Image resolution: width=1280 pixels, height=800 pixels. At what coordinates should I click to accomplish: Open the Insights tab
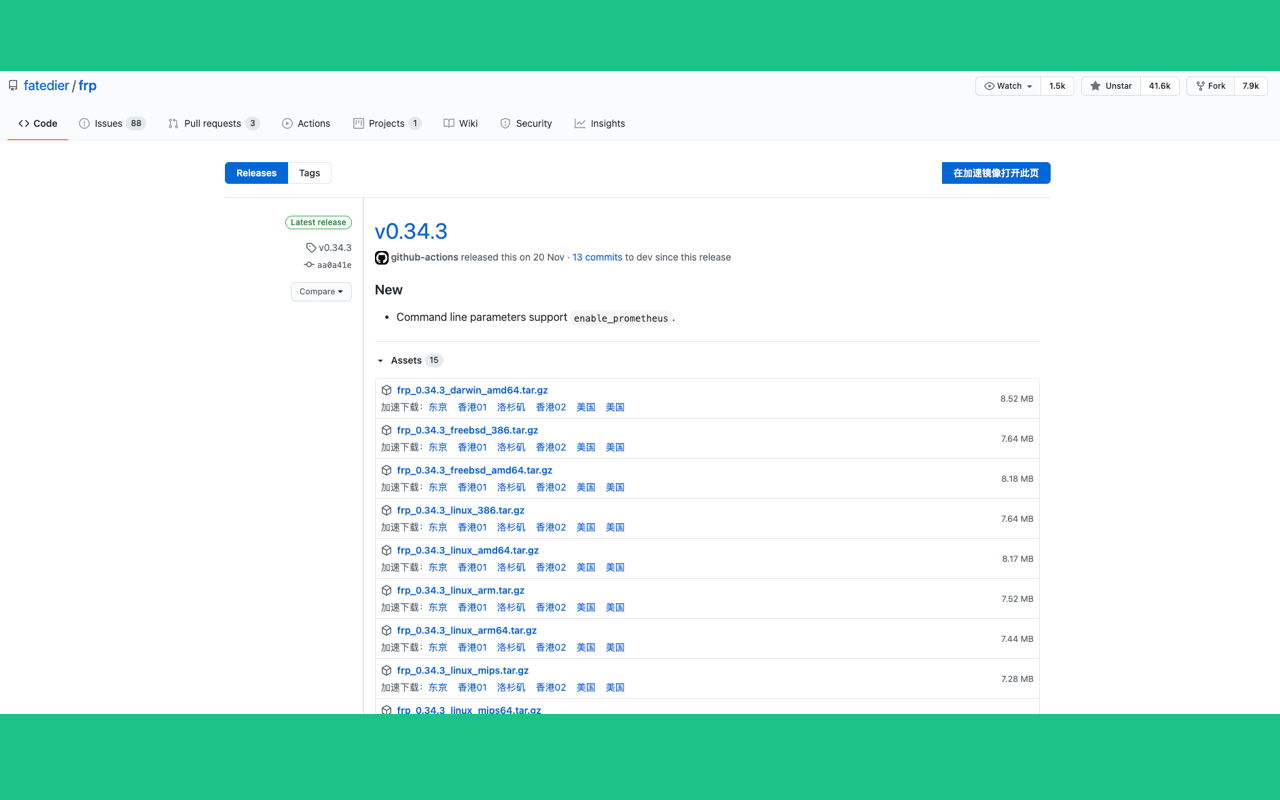tap(600, 124)
